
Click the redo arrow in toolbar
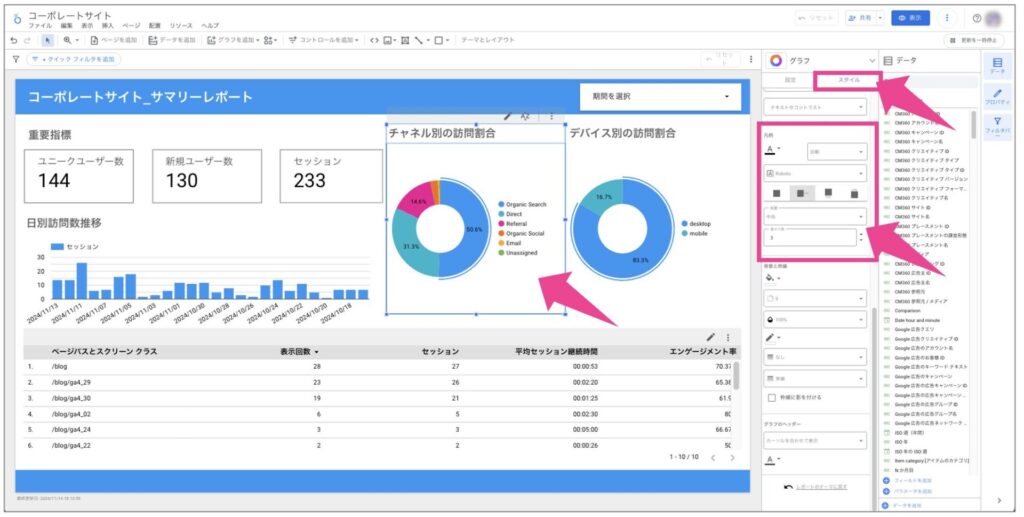27,40
